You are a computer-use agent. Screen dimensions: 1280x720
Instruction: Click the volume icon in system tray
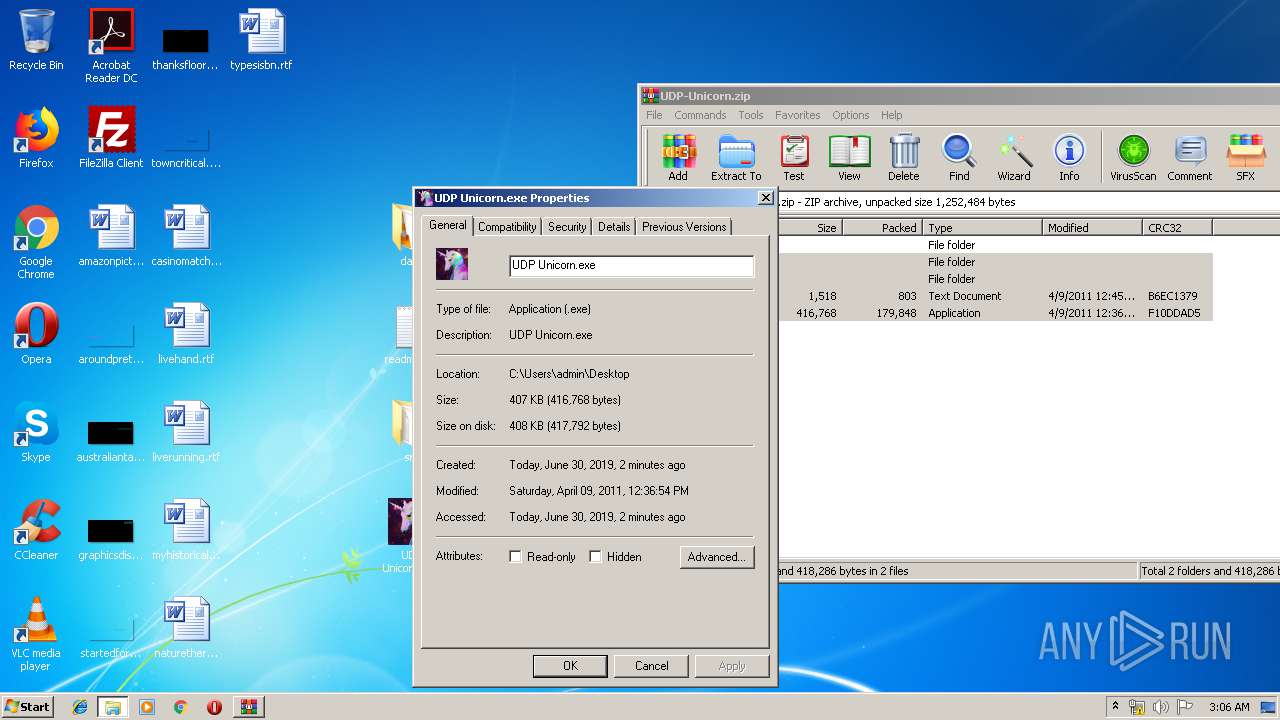[1160, 707]
